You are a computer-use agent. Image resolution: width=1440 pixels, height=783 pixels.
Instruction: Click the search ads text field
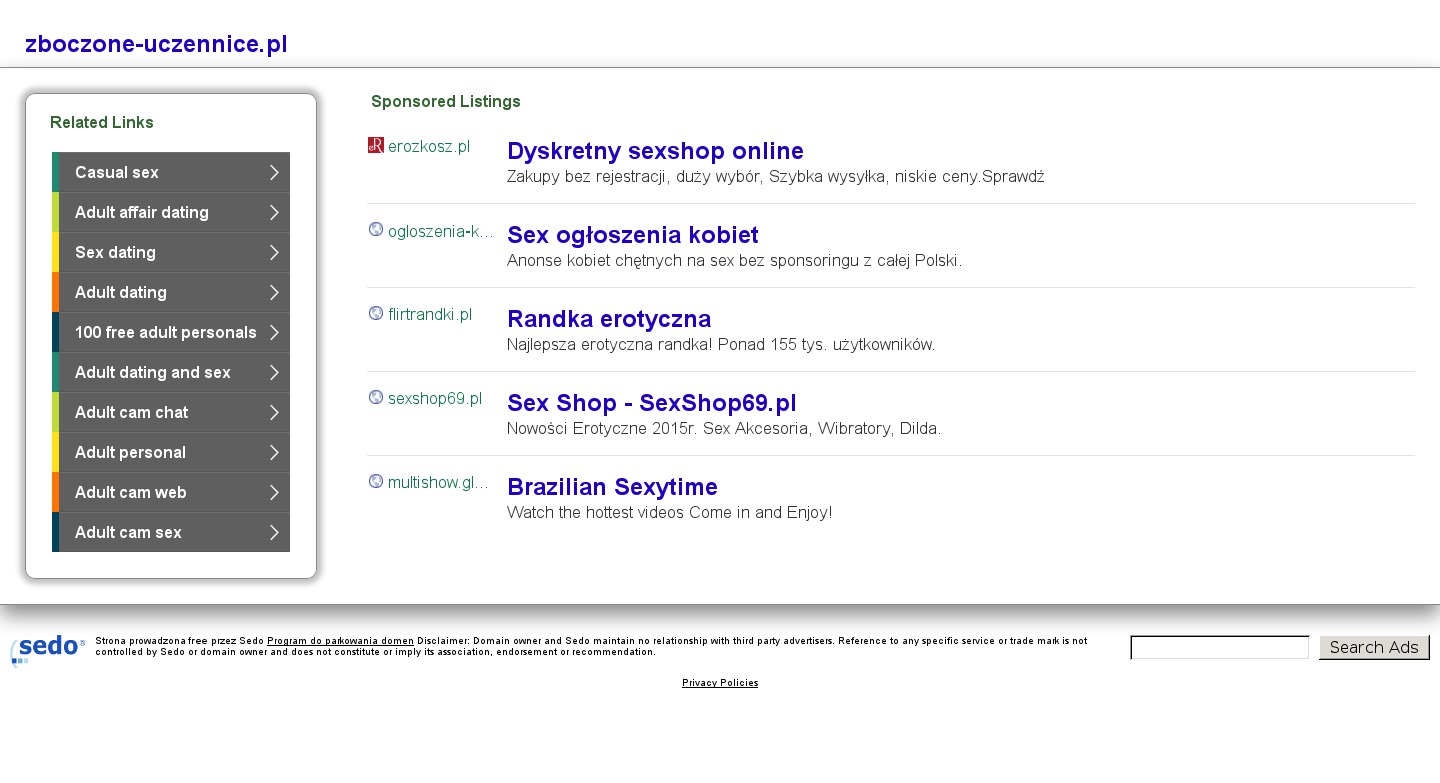click(x=1219, y=648)
